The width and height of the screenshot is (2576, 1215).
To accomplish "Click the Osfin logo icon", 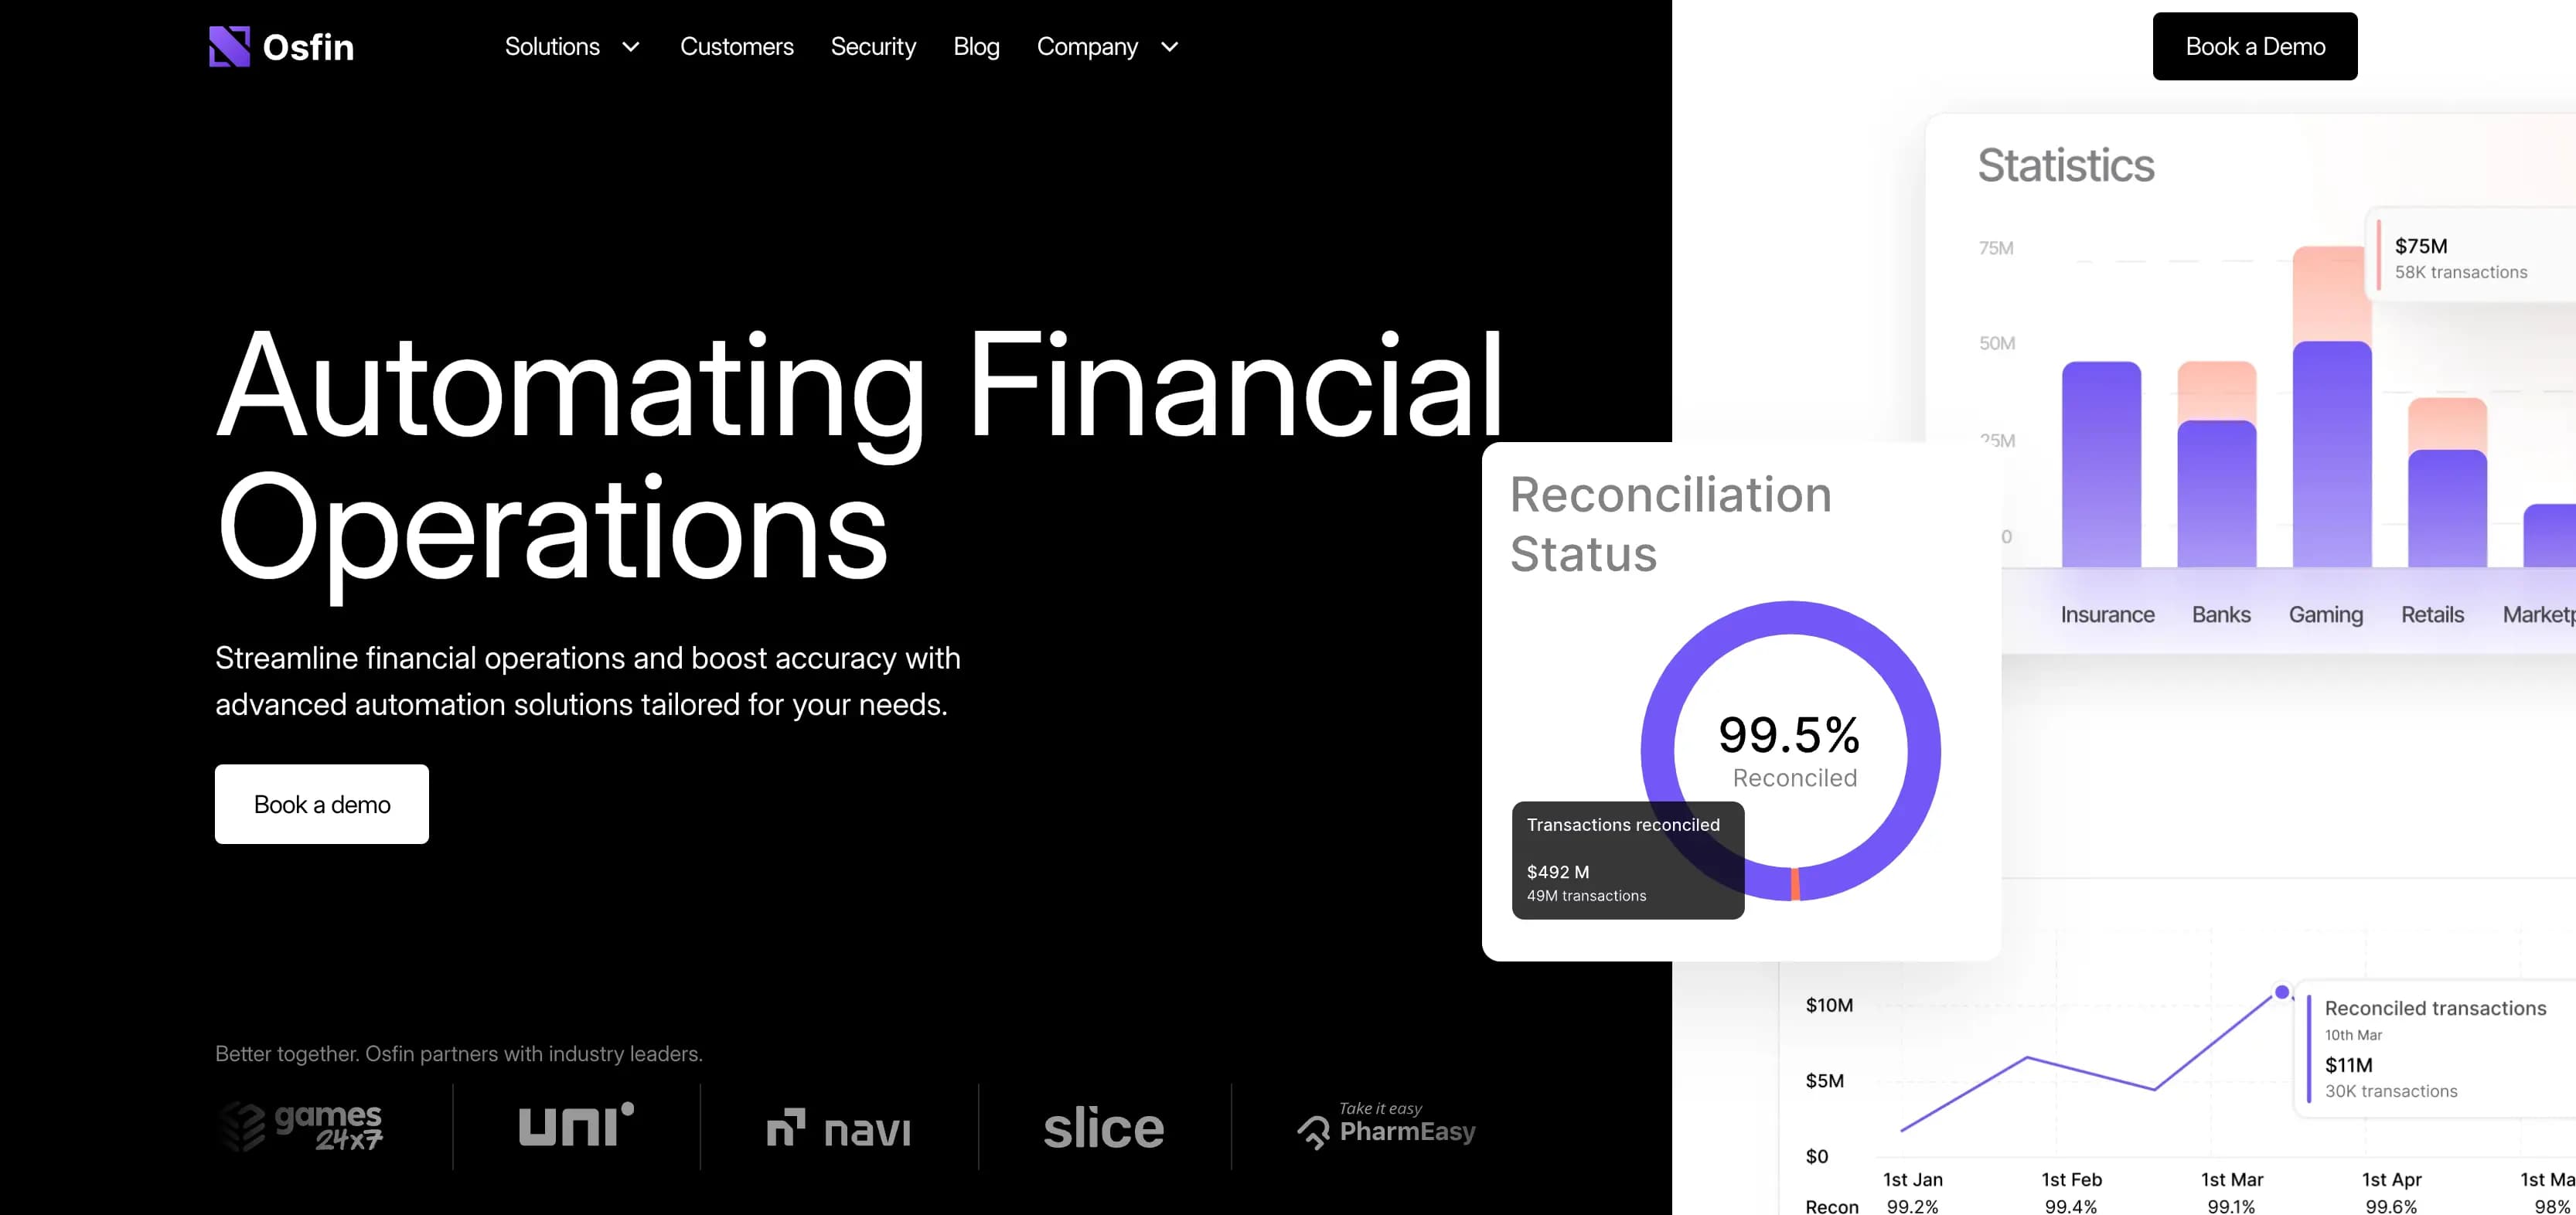I will click(x=229, y=46).
